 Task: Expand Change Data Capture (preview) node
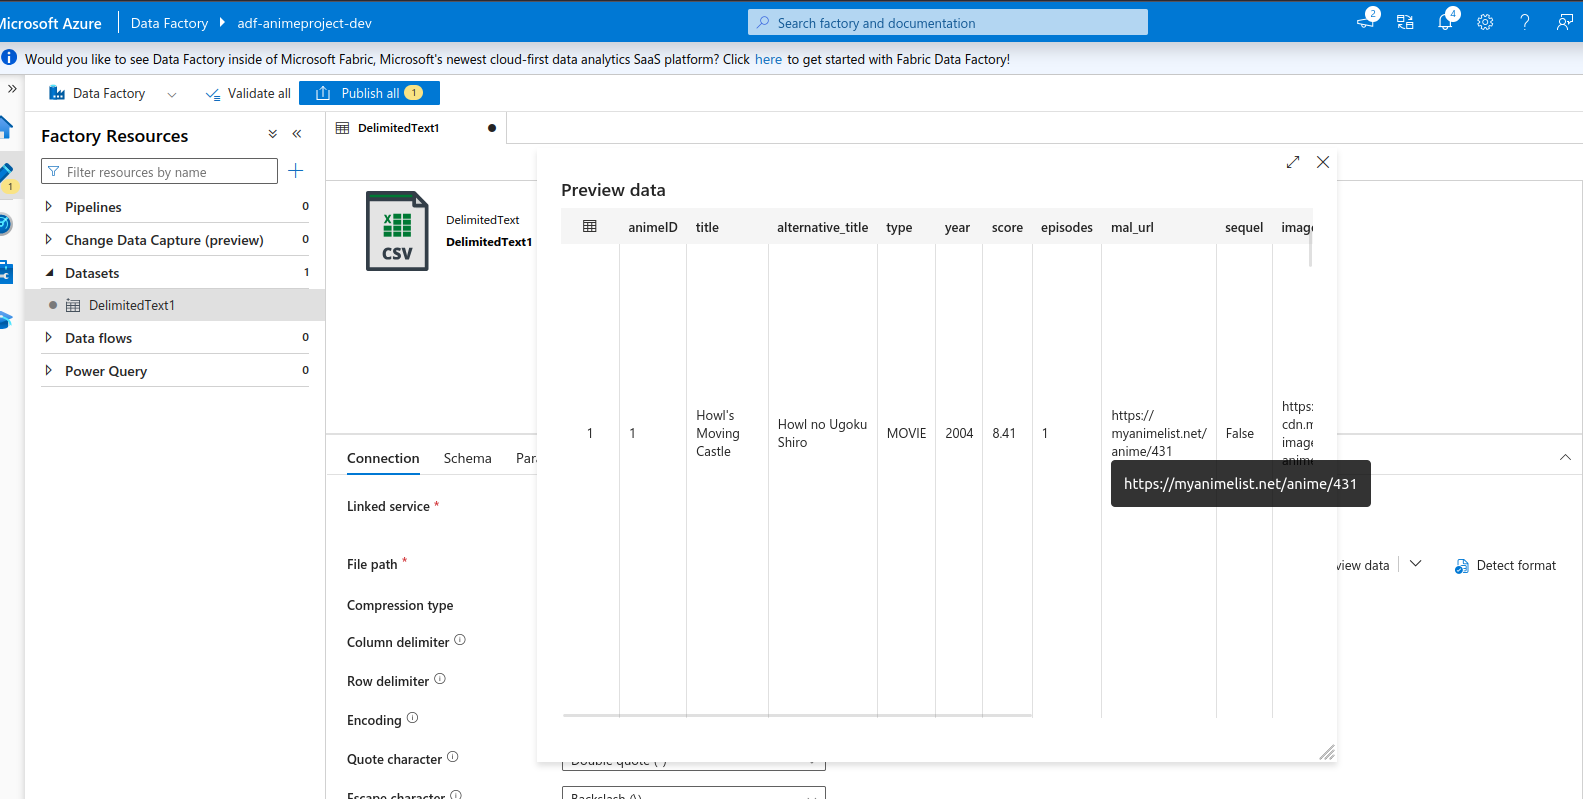click(x=48, y=239)
